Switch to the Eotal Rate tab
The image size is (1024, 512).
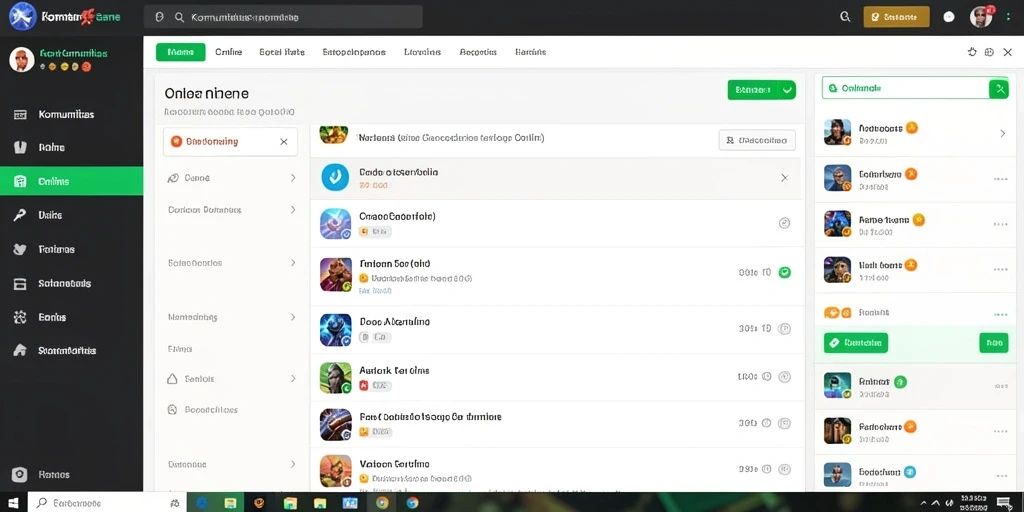coord(282,52)
